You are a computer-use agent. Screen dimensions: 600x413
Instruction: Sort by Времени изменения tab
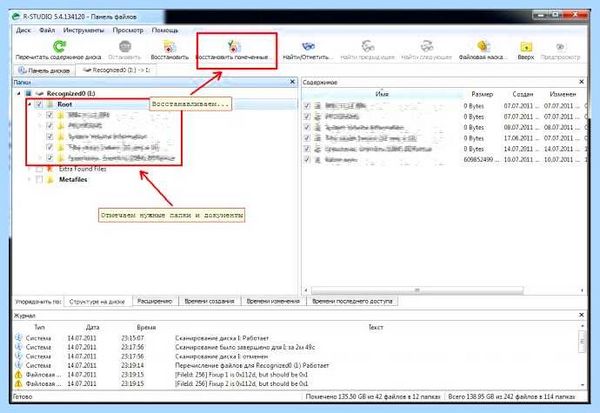pyautogui.click(x=273, y=302)
